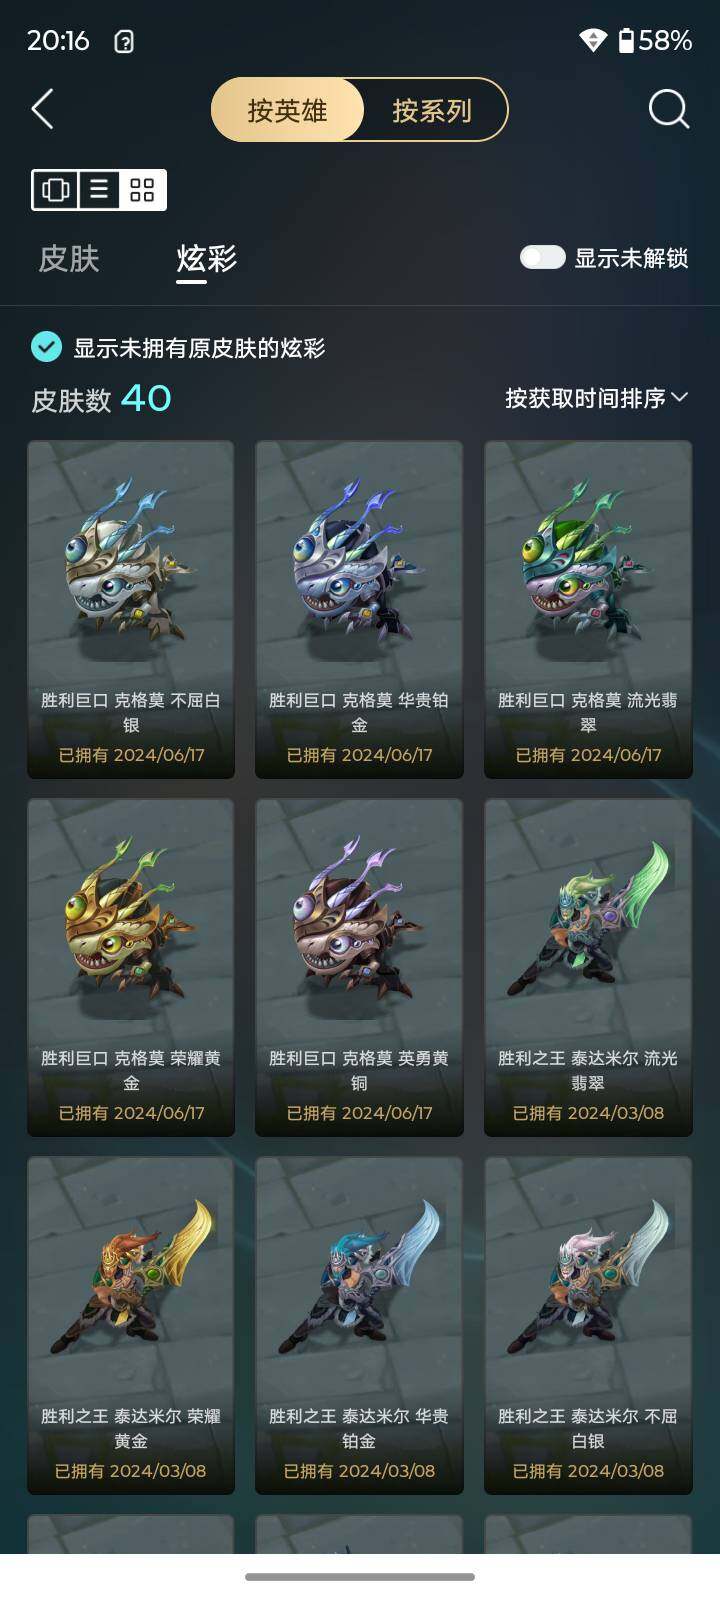Switch to carousel card view icon
This screenshot has width=720, height=1600.
(56, 190)
